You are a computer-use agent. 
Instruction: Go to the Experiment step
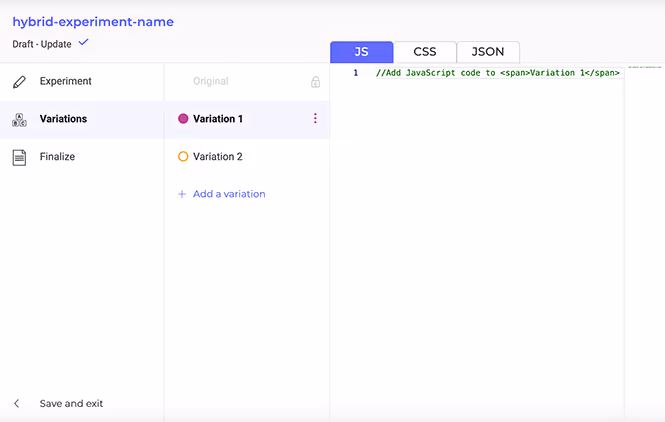81,81
